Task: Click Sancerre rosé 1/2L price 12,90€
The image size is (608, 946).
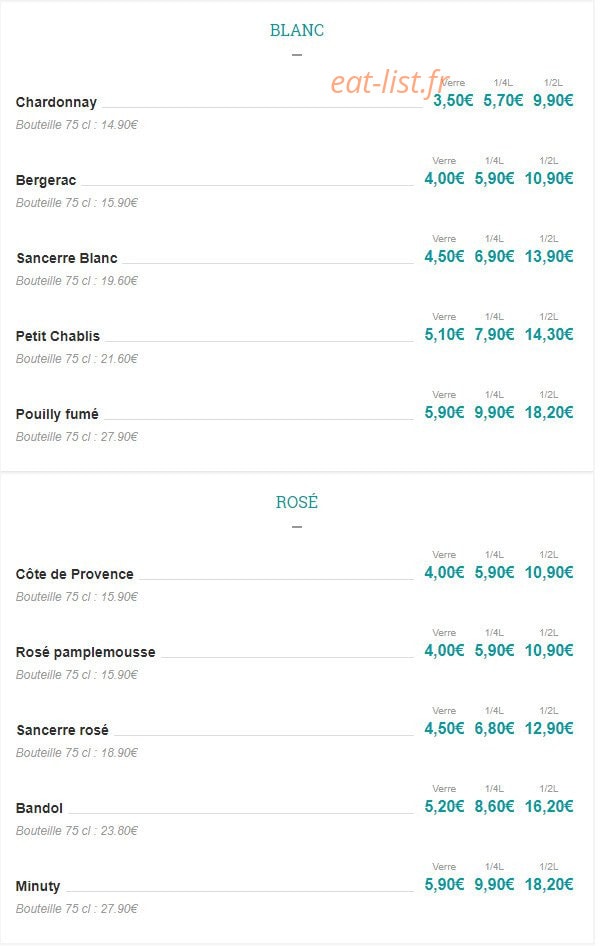Action: pos(549,729)
